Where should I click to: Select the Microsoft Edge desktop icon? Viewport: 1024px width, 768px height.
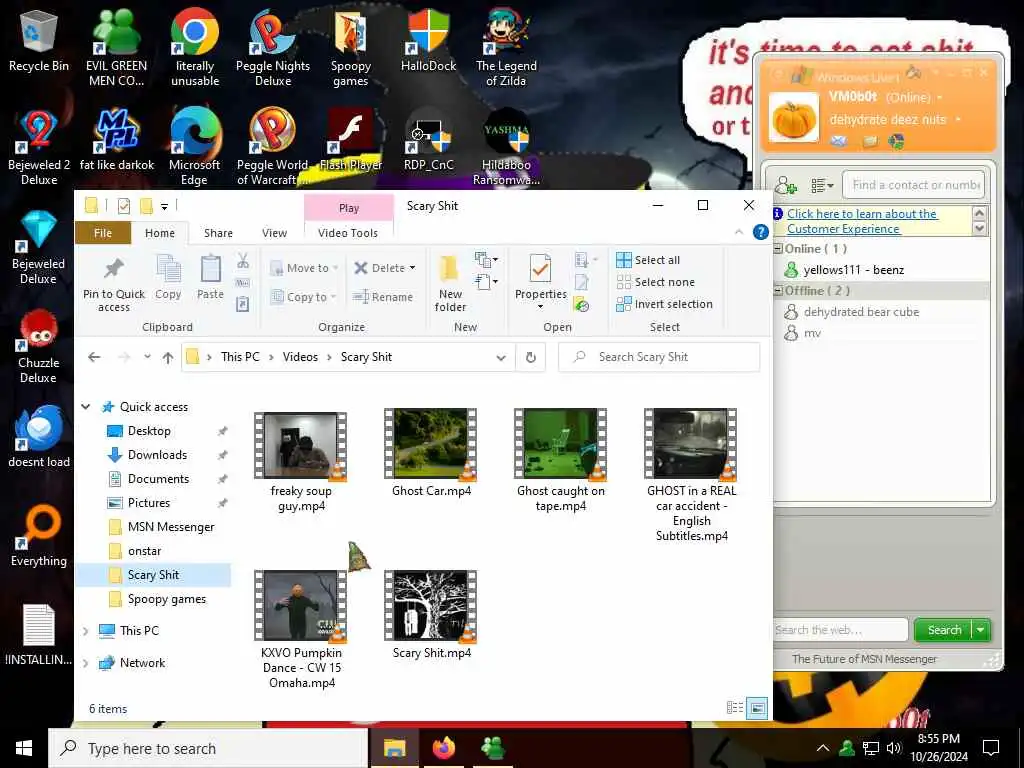pos(195,148)
